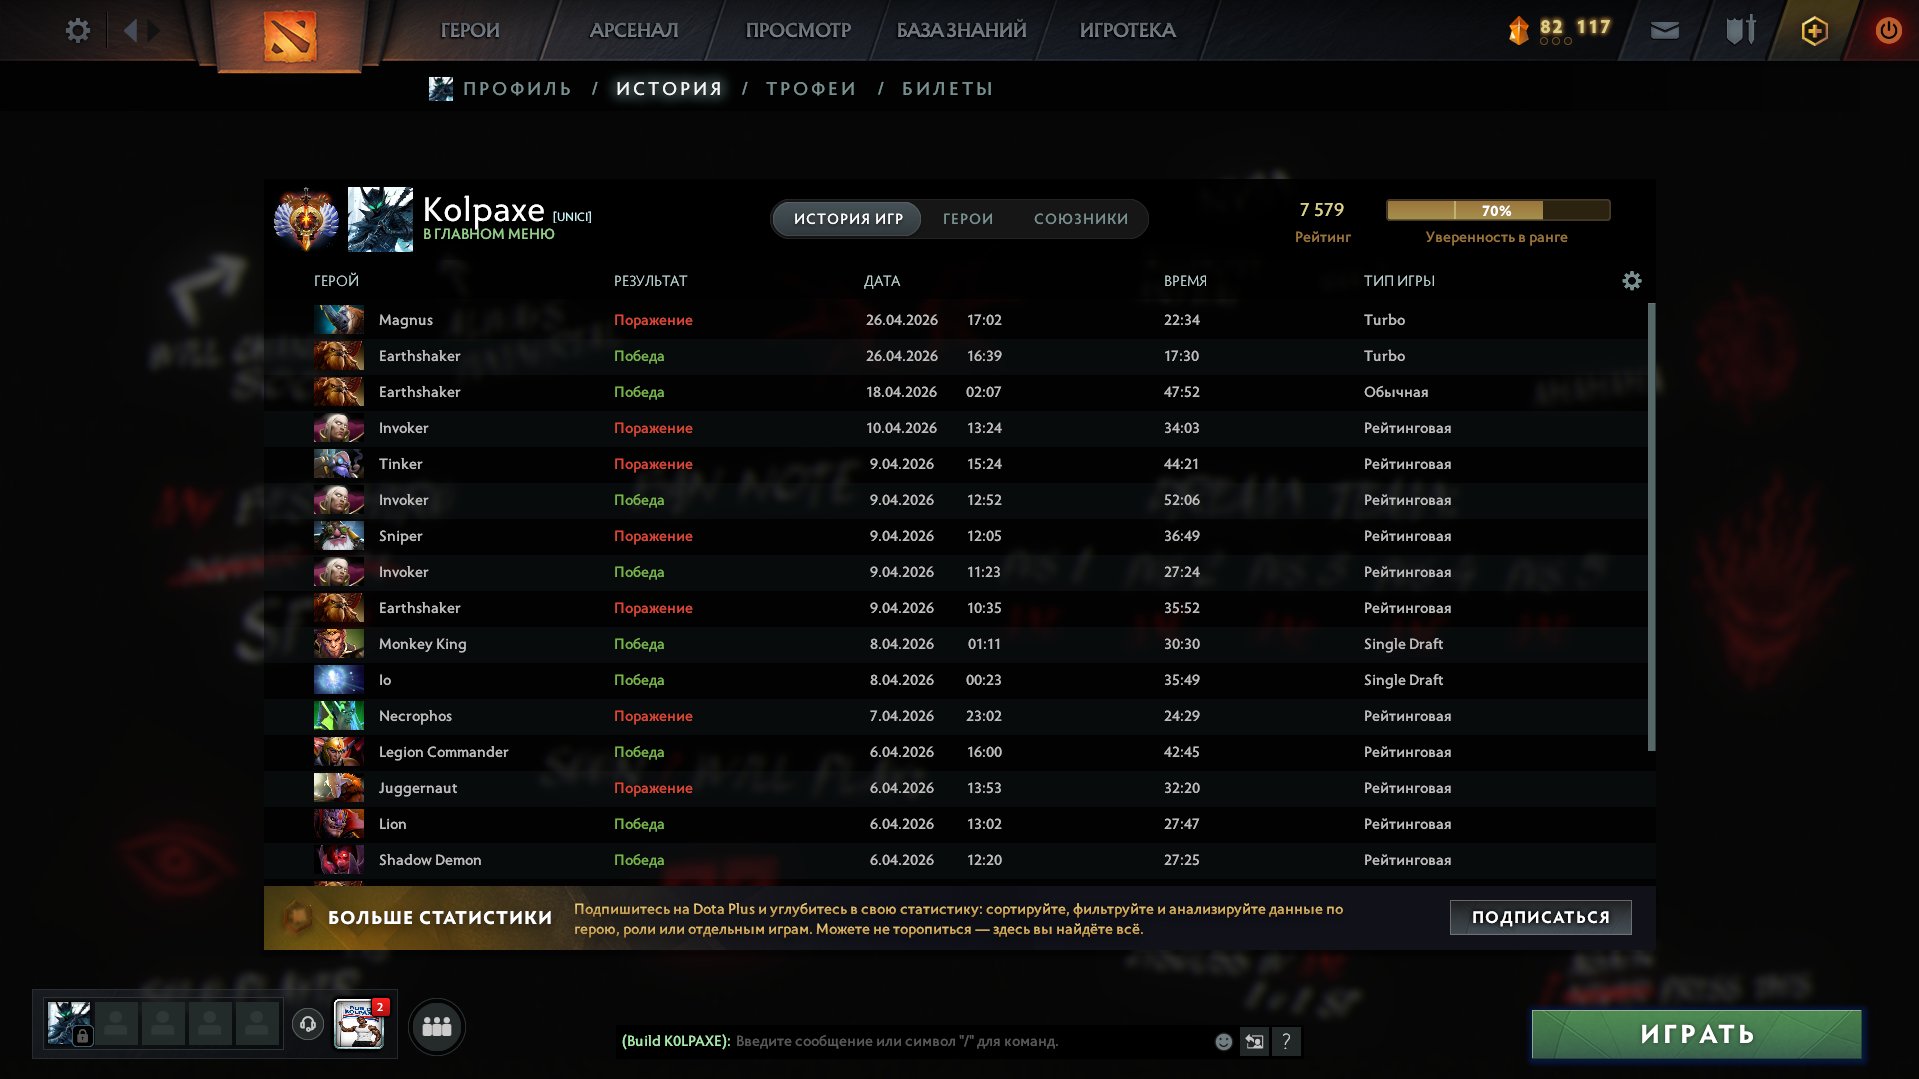Click the rank medal badge
Viewport: 1919px width, 1079px height.
point(306,219)
